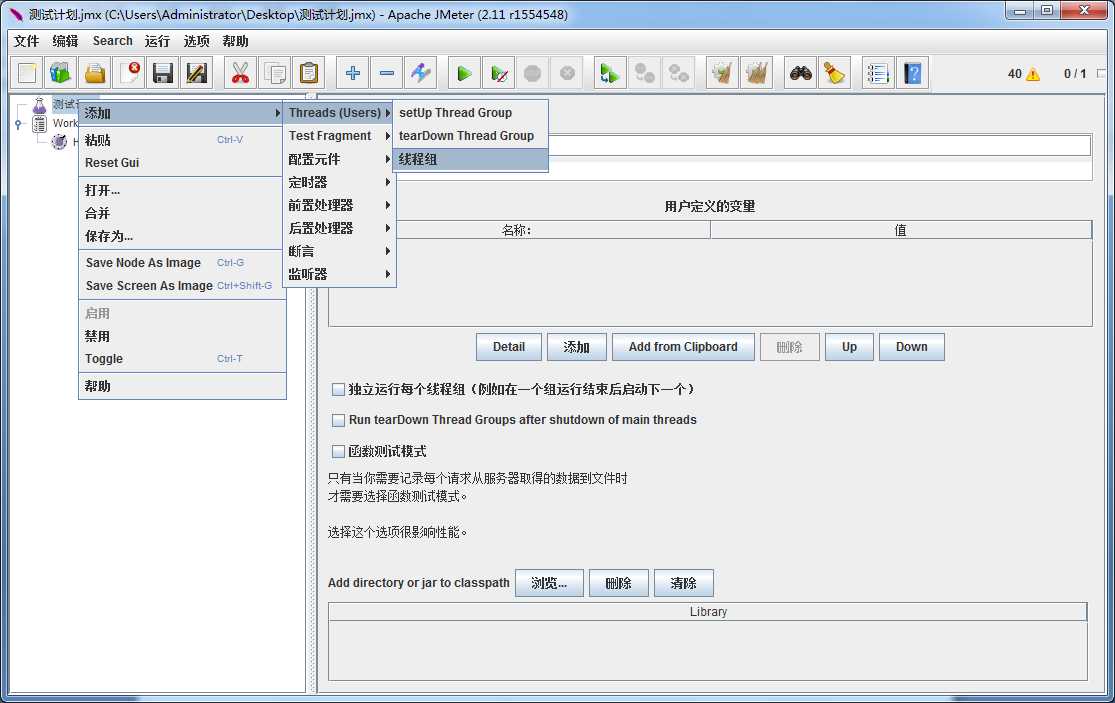Click the Clear All brooms icon

pyautogui.click(x=756, y=73)
